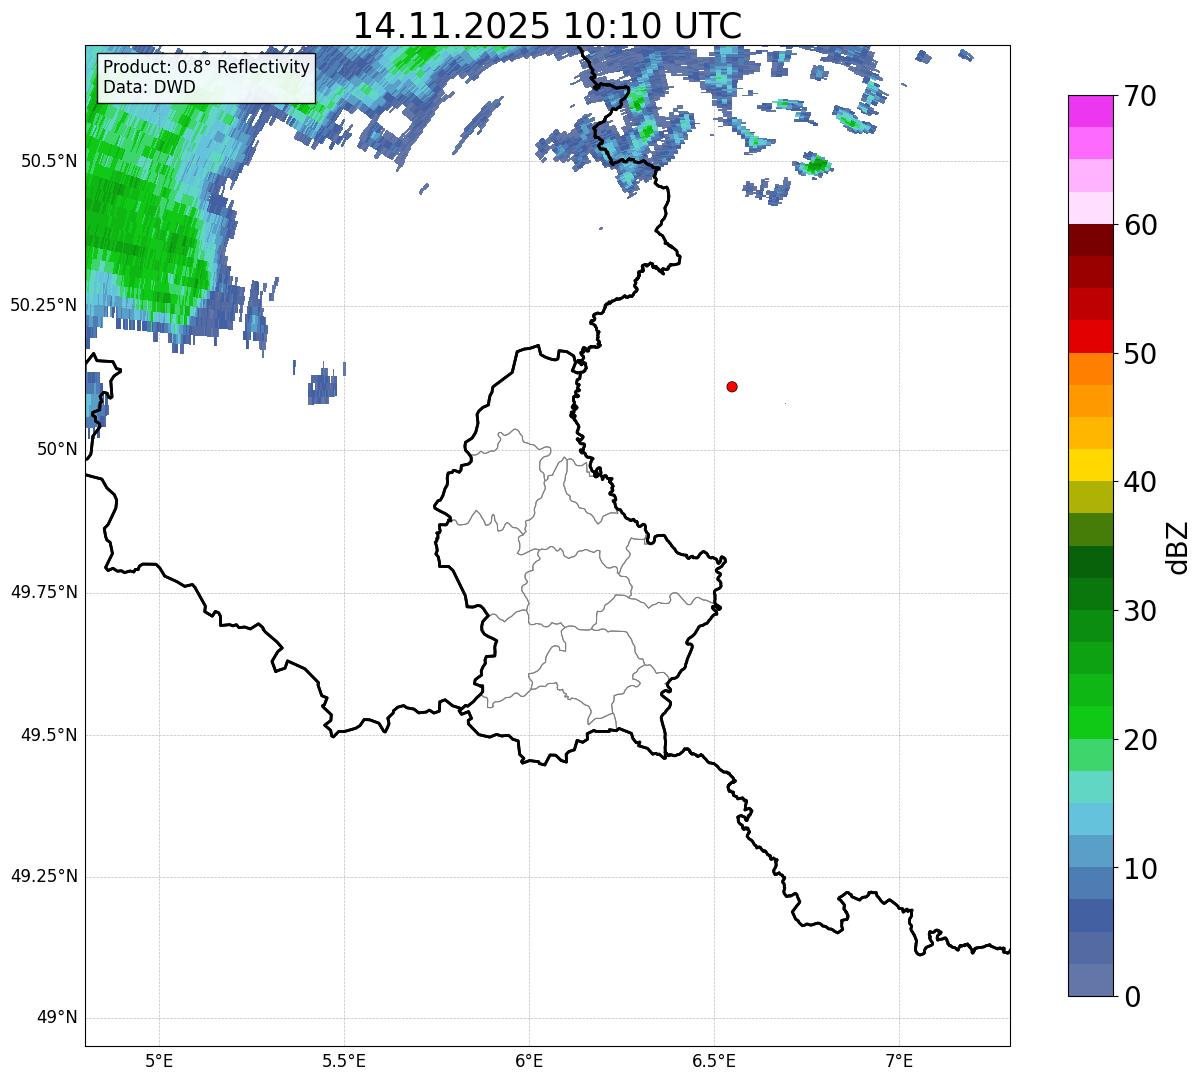This screenshot has width=1202, height=1081.
Task: Click the colorbar tick label 30
Action: click(x=1139, y=611)
